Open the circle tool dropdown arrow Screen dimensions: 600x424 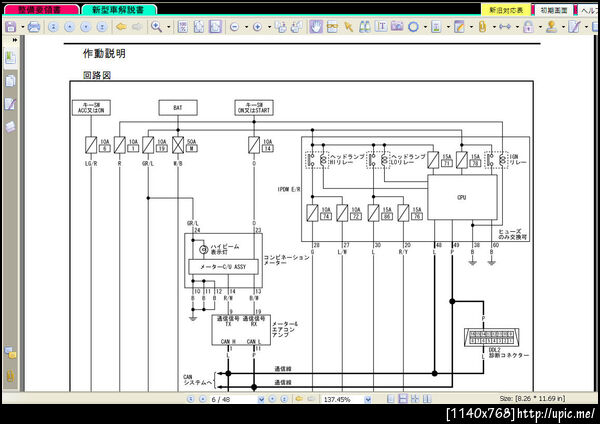425,27
